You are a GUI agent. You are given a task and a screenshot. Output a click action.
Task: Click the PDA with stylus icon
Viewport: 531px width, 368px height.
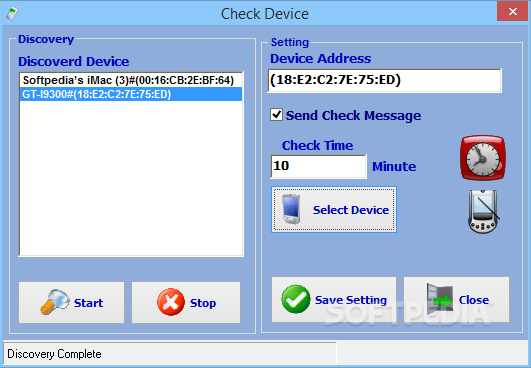483,212
